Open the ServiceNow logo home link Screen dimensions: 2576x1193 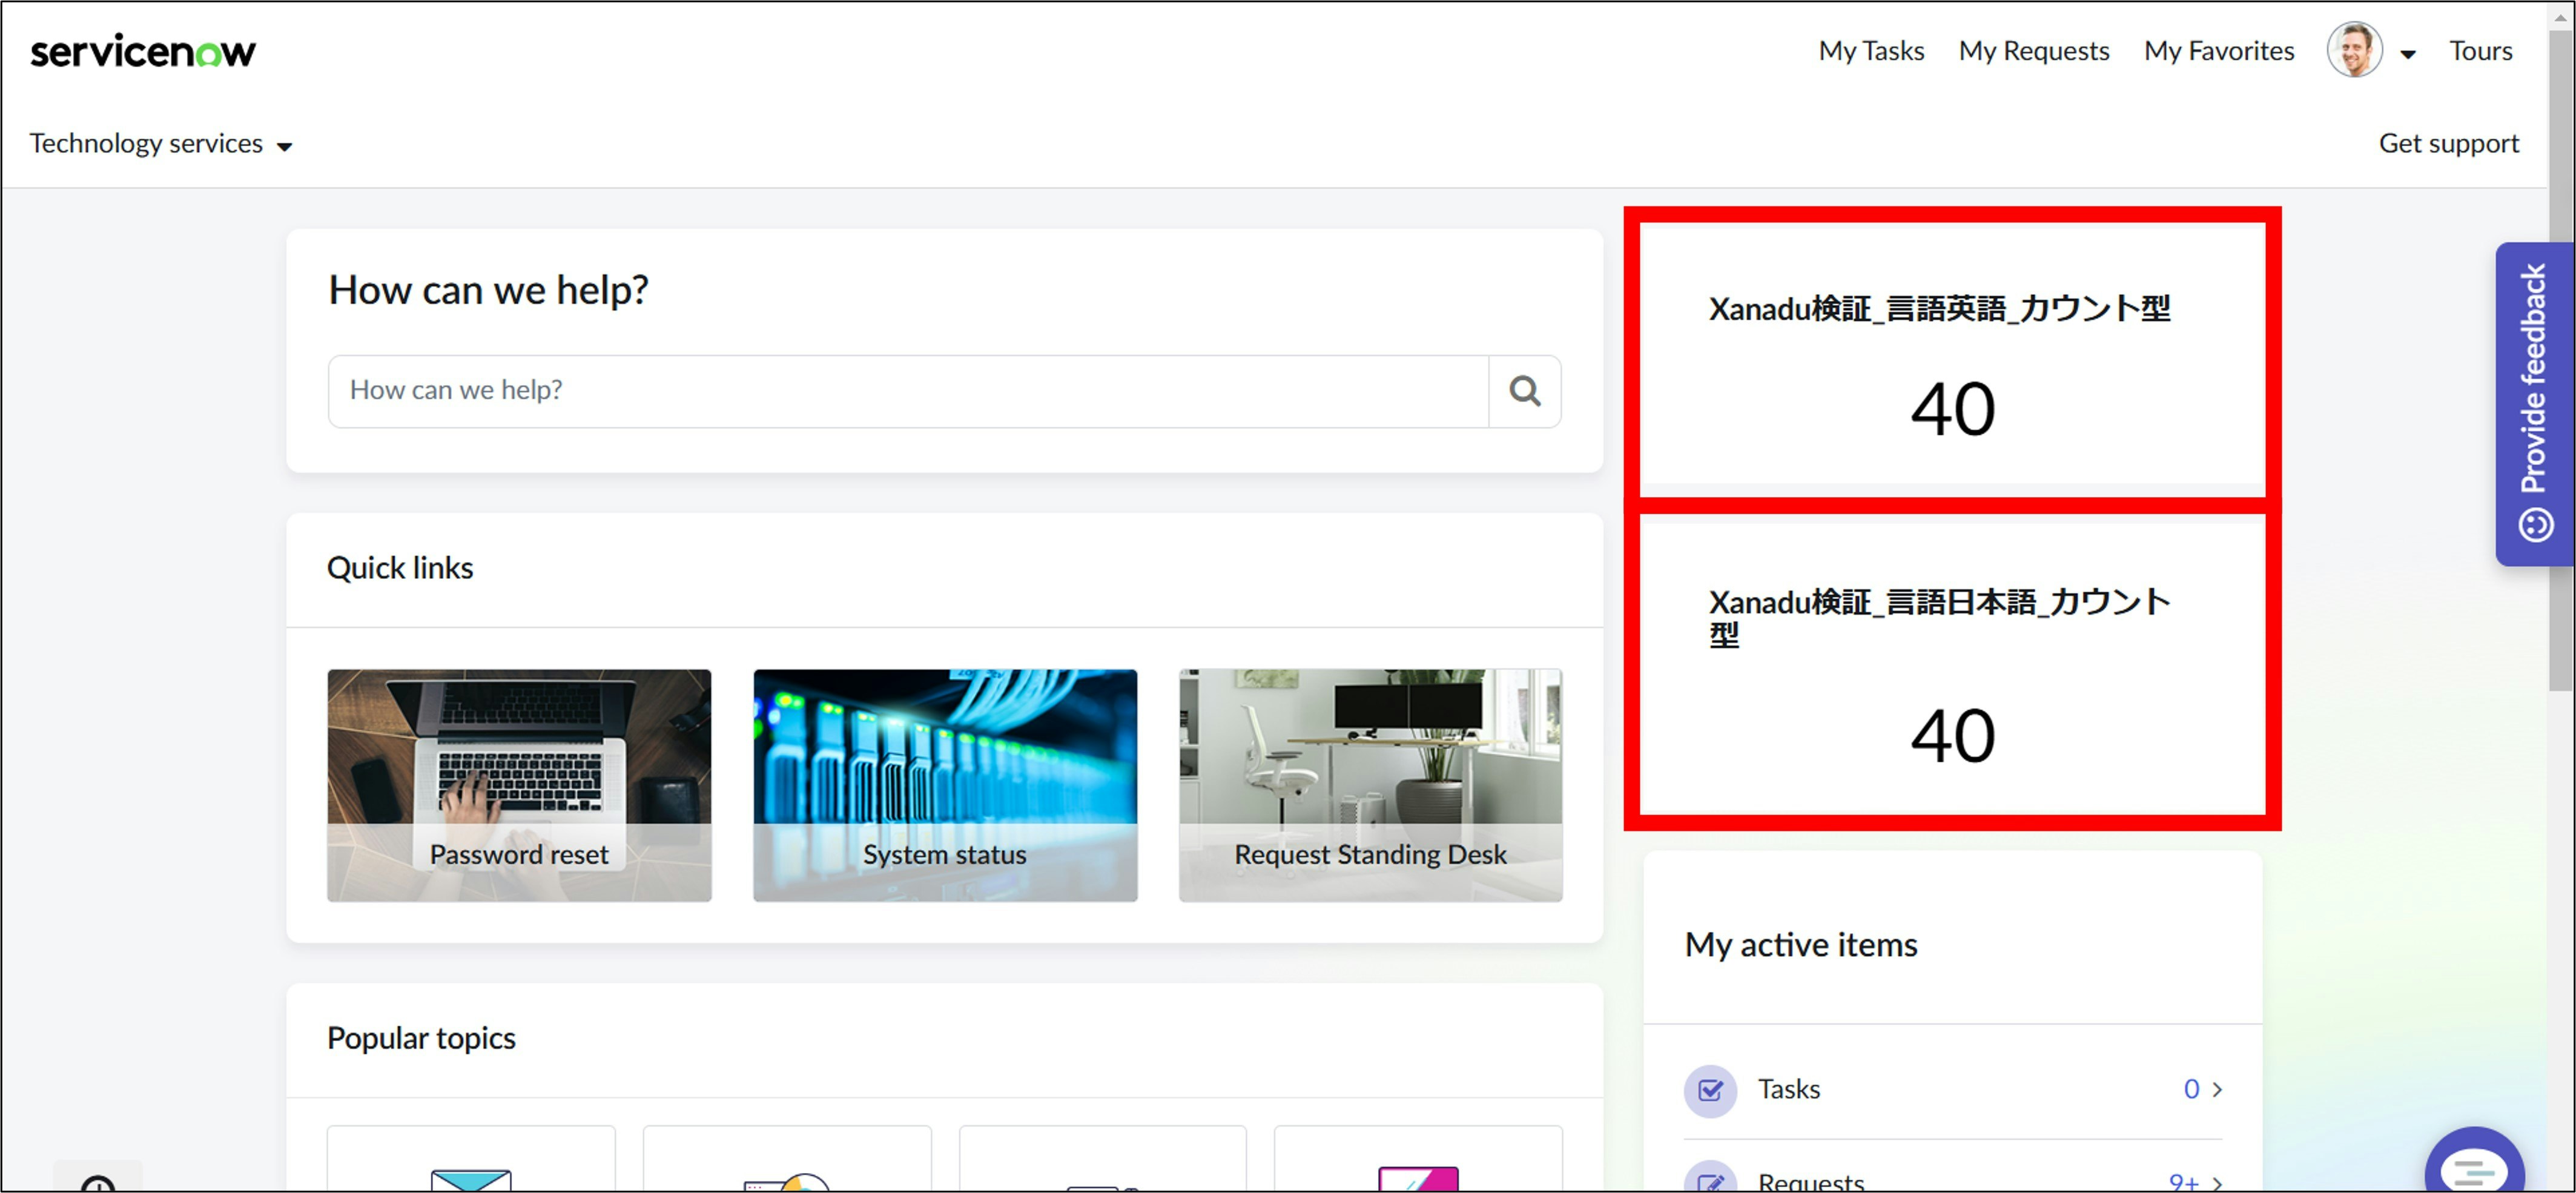point(143,51)
